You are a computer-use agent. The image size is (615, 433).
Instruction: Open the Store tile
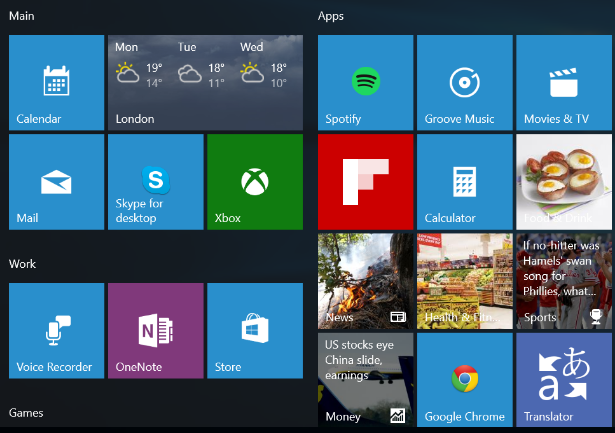point(255,331)
